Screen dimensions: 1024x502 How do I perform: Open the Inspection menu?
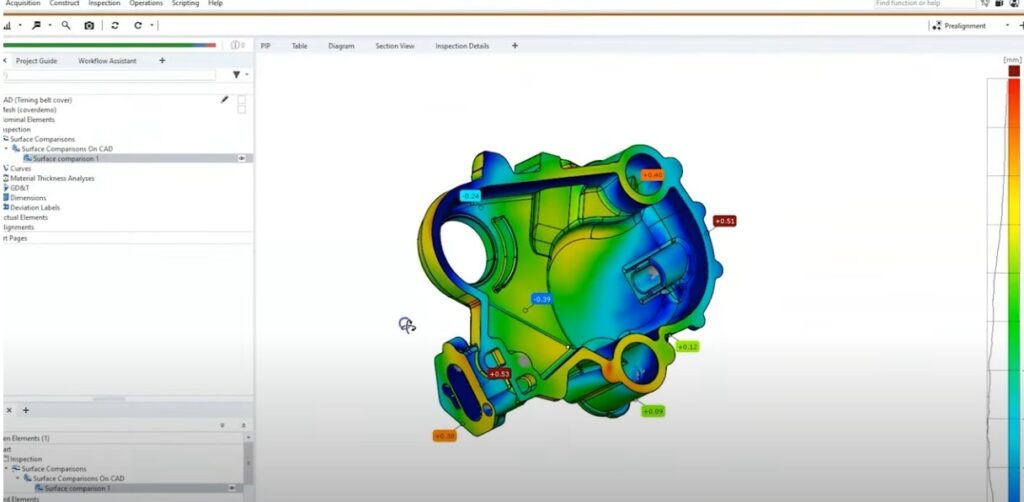click(104, 3)
